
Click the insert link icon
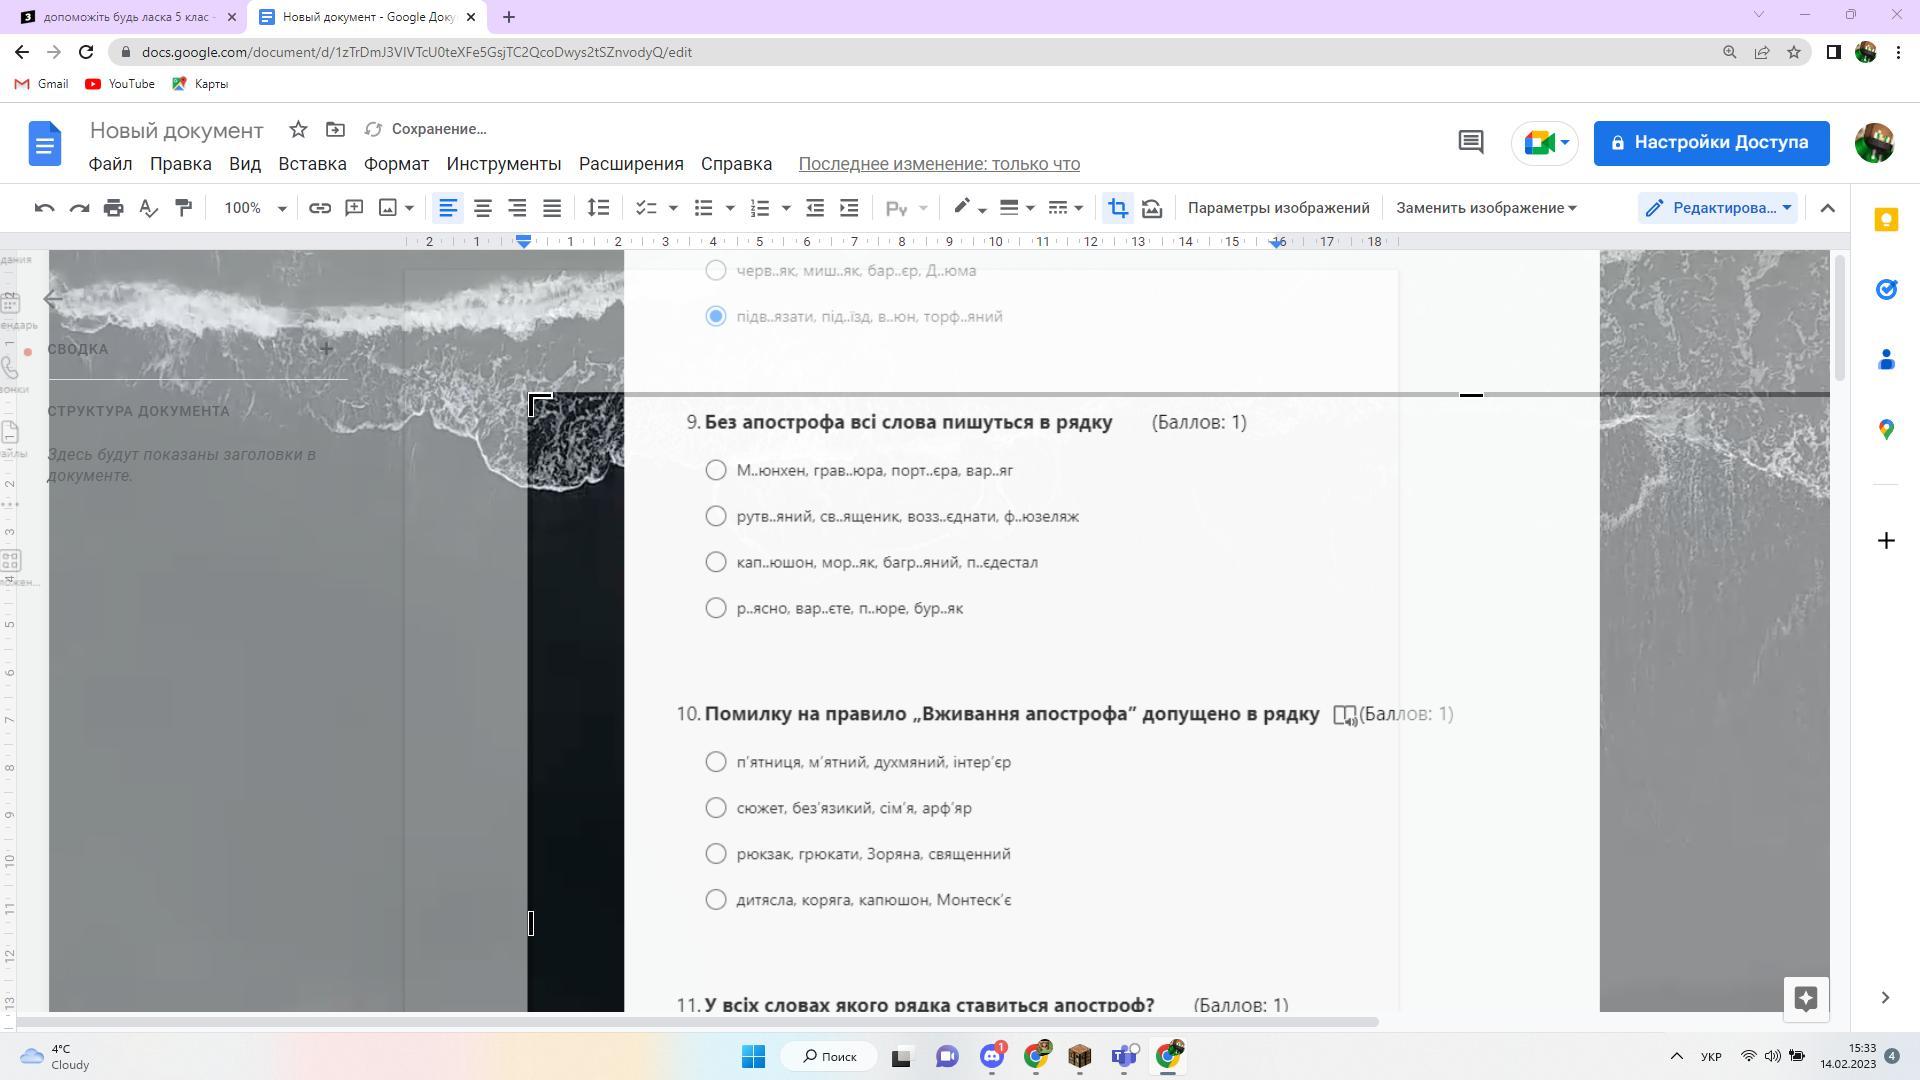319,208
